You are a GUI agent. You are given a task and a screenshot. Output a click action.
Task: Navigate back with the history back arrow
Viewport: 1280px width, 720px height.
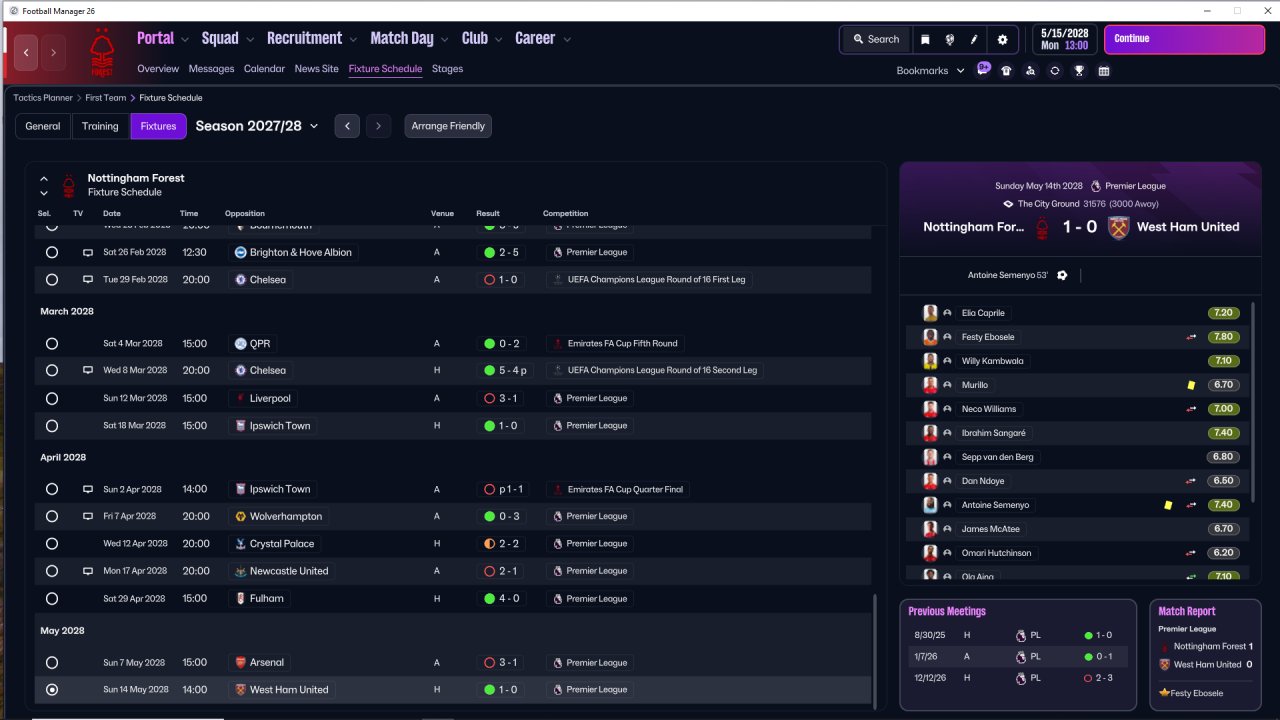[26, 52]
